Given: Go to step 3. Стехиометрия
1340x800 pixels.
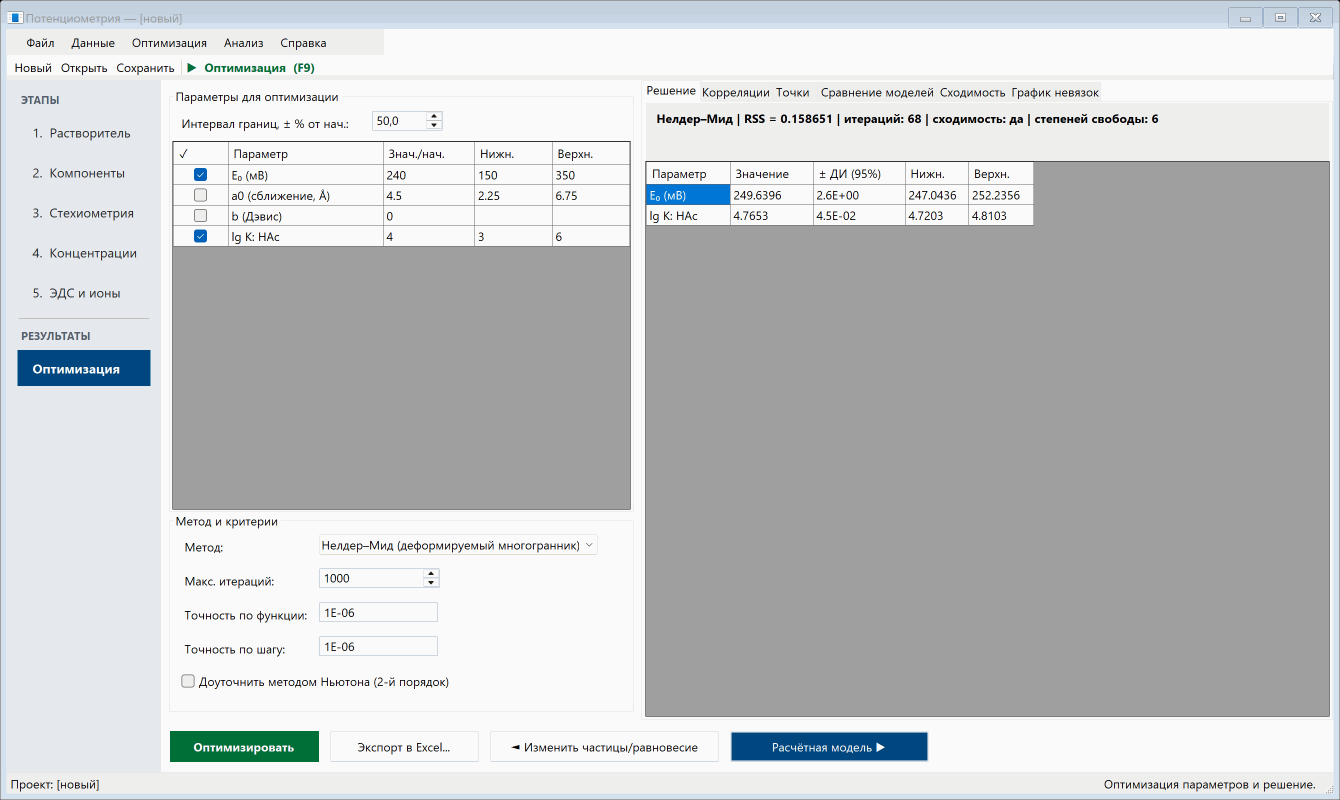Looking at the screenshot, I should pos(84,213).
